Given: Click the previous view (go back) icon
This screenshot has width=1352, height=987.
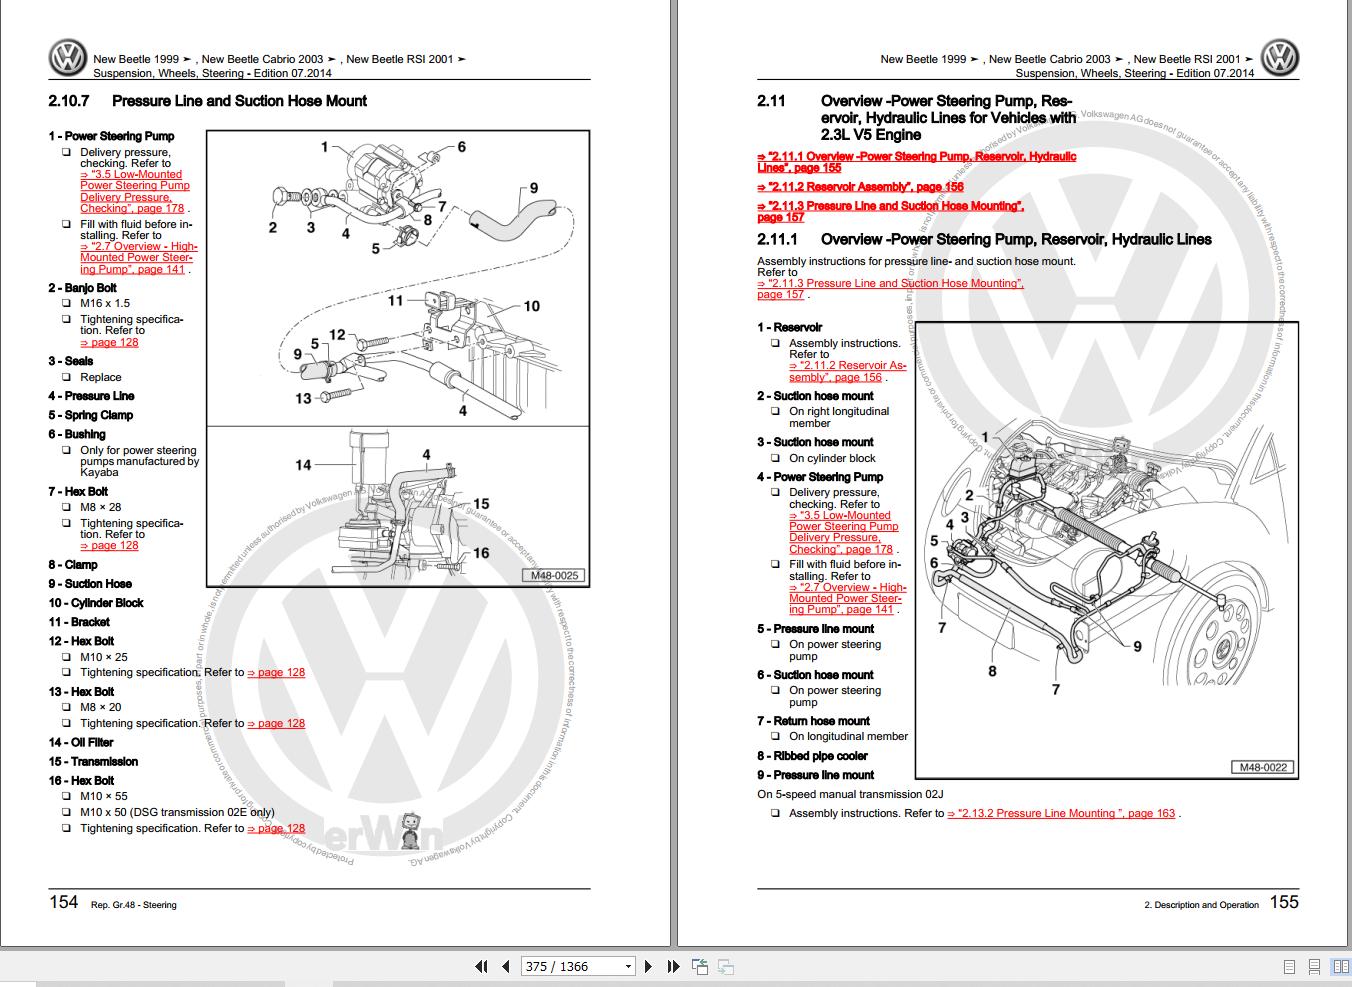Looking at the screenshot, I should [700, 966].
